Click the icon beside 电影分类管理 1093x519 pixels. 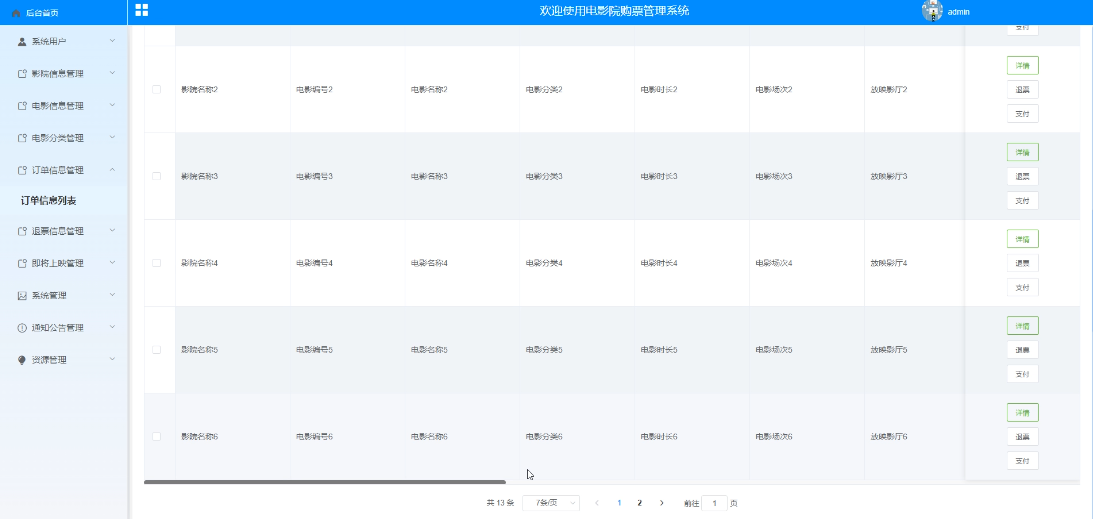pos(22,138)
